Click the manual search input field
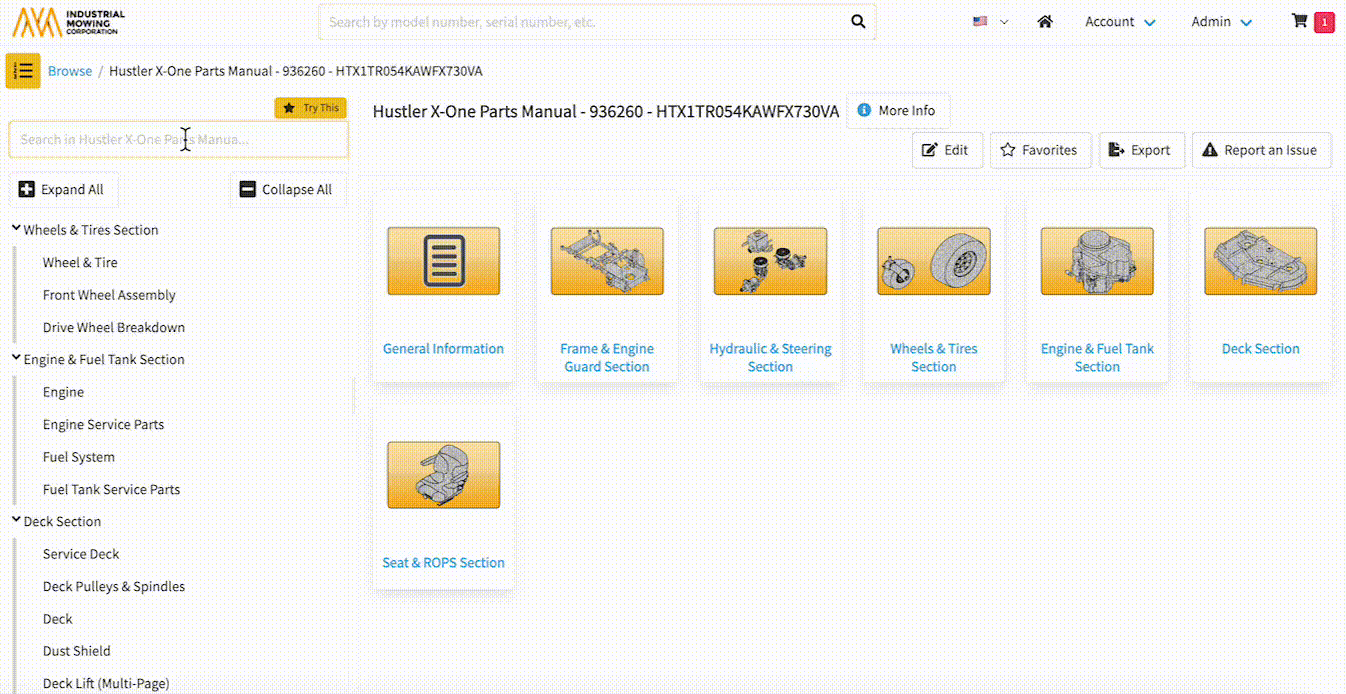 [x=178, y=140]
